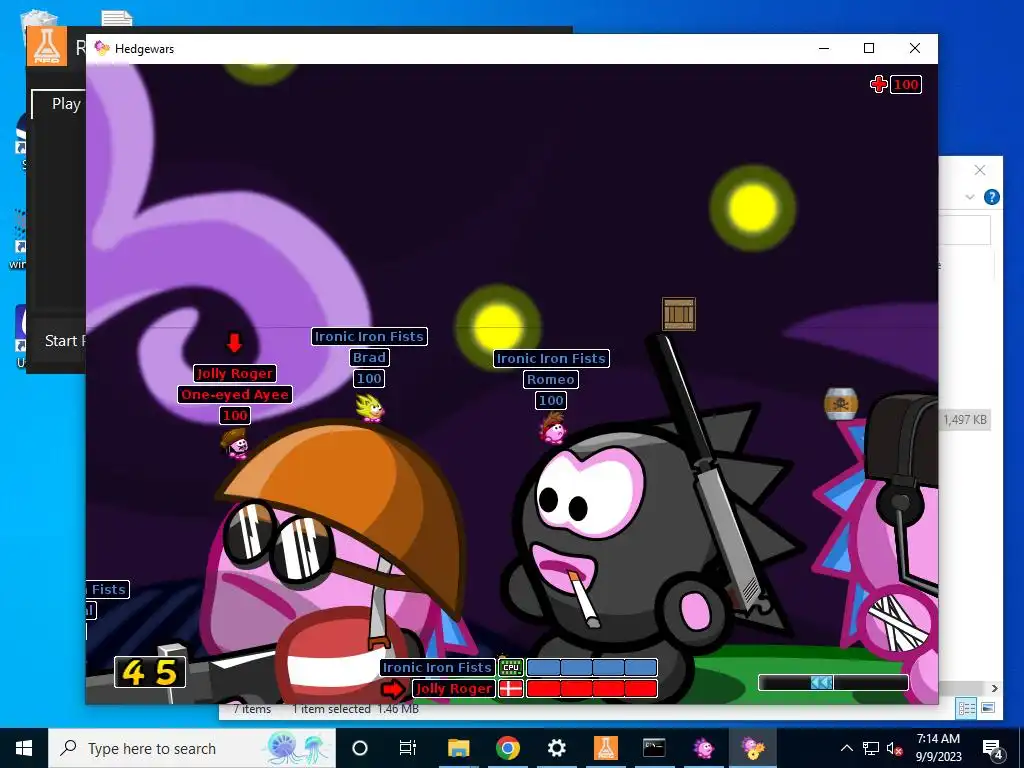Click the red arrow beside Jolly Roger team bar
Image resolution: width=1024 pixels, height=768 pixels.
point(393,689)
